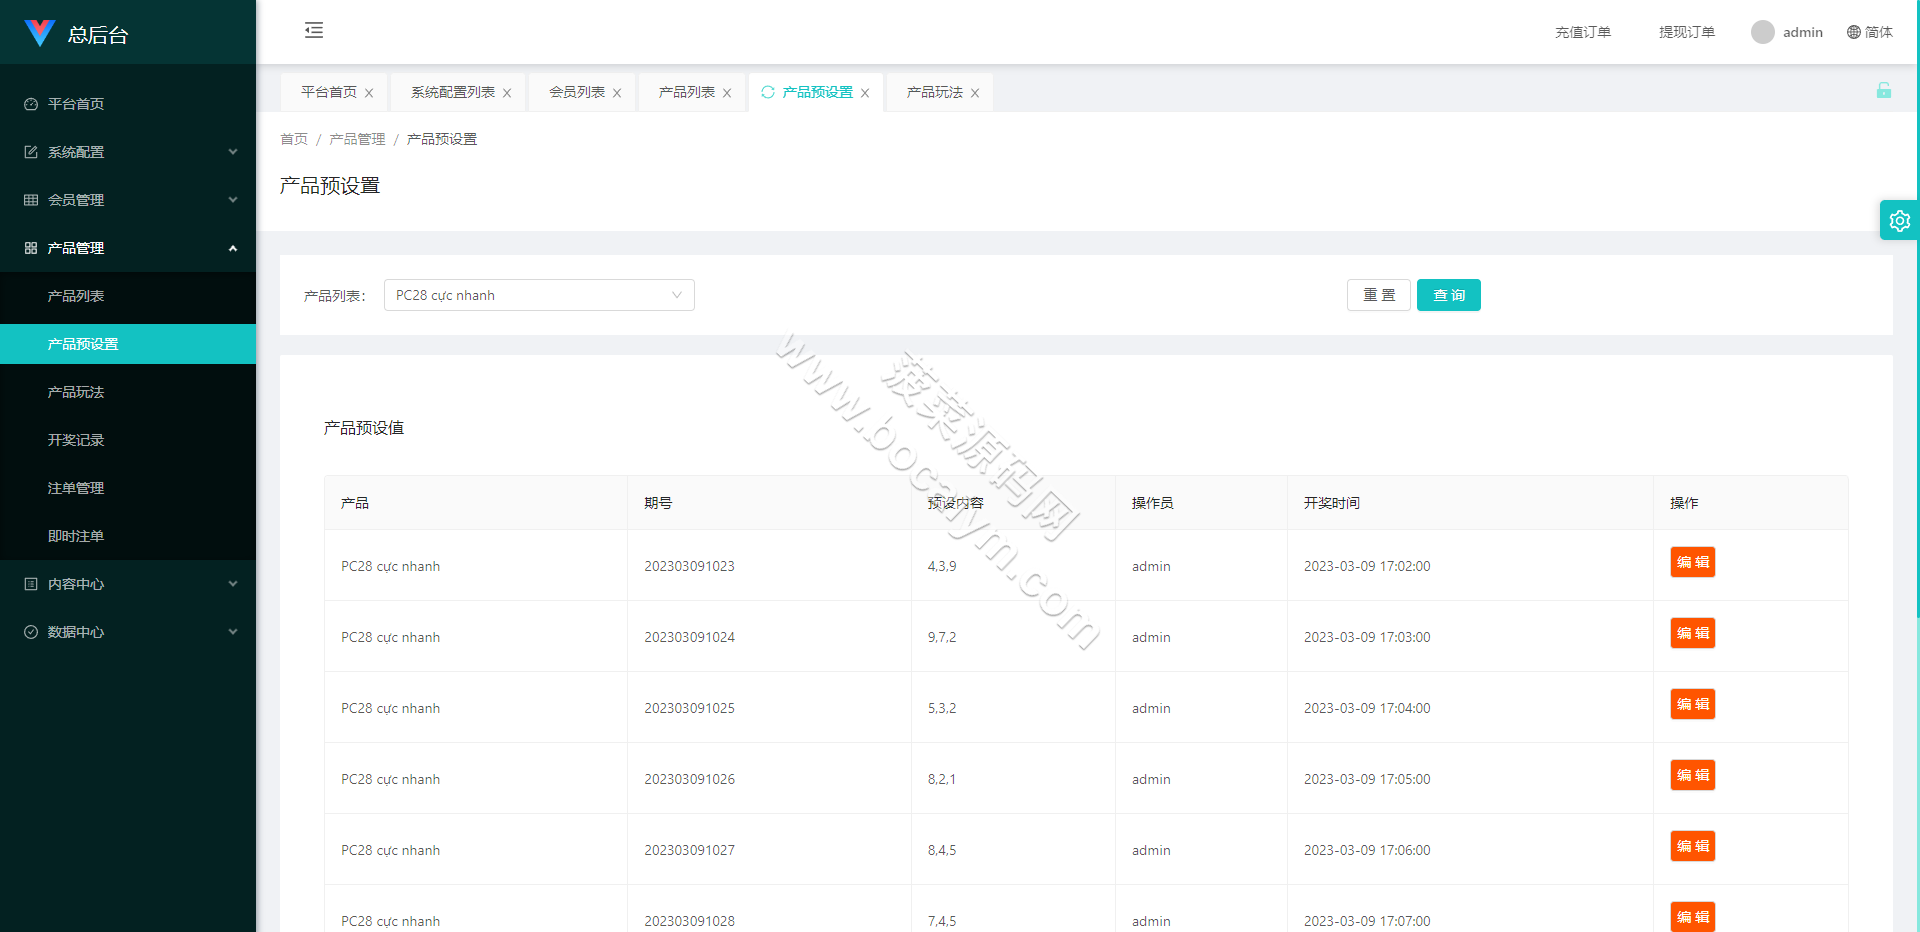Open the teal settings gear panel
1920x932 pixels.
(x=1899, y=220)
